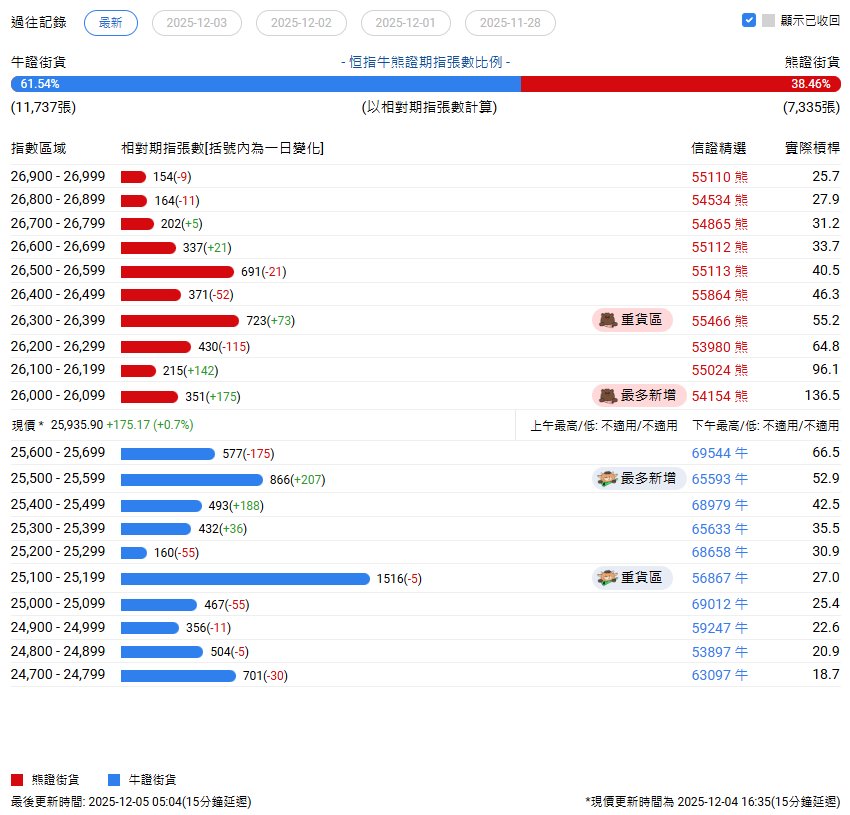Screen dimensions: 850x815
Task: Open bear warrant 55113
Action: click(x=719, y=271)
